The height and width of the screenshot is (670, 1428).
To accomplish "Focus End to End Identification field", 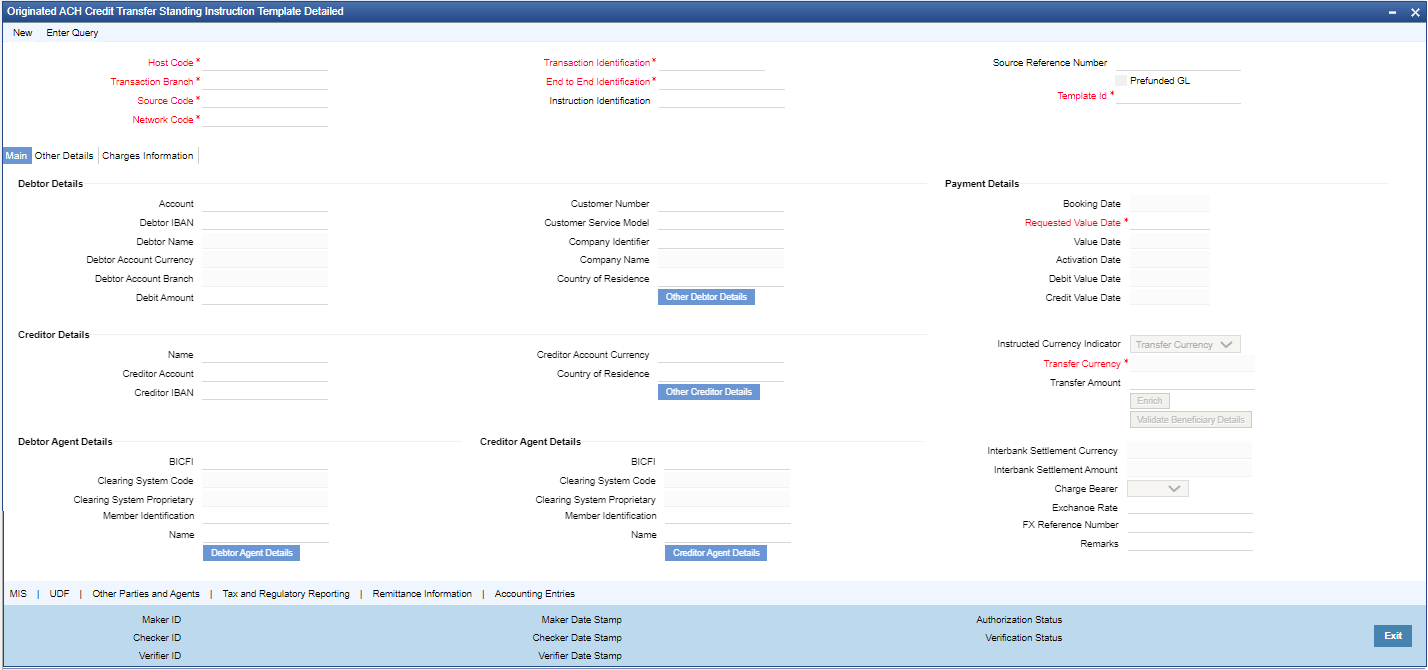I will pyautogui.click(x=722, y=81).
